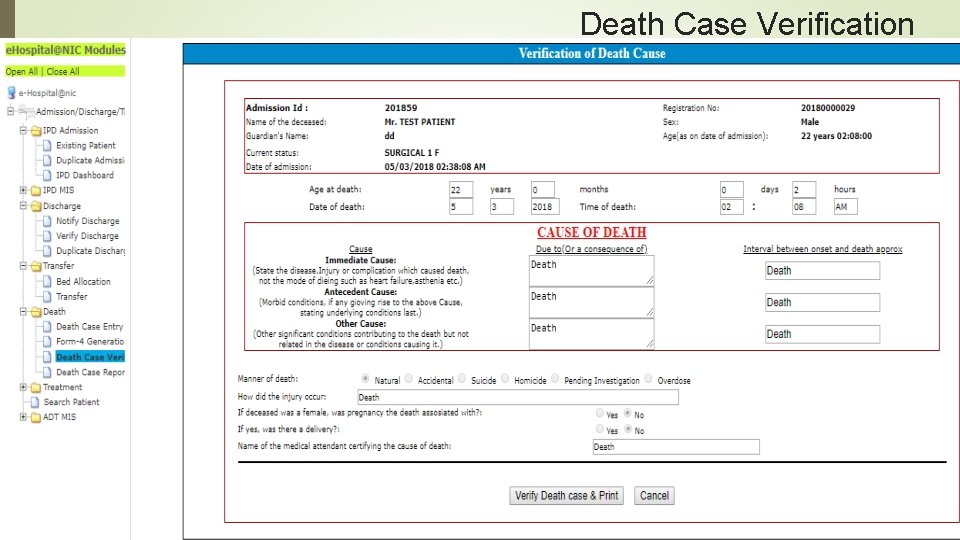
Task: Click the Cancel button
Action: pyautogui.click(x=654, y=495)
